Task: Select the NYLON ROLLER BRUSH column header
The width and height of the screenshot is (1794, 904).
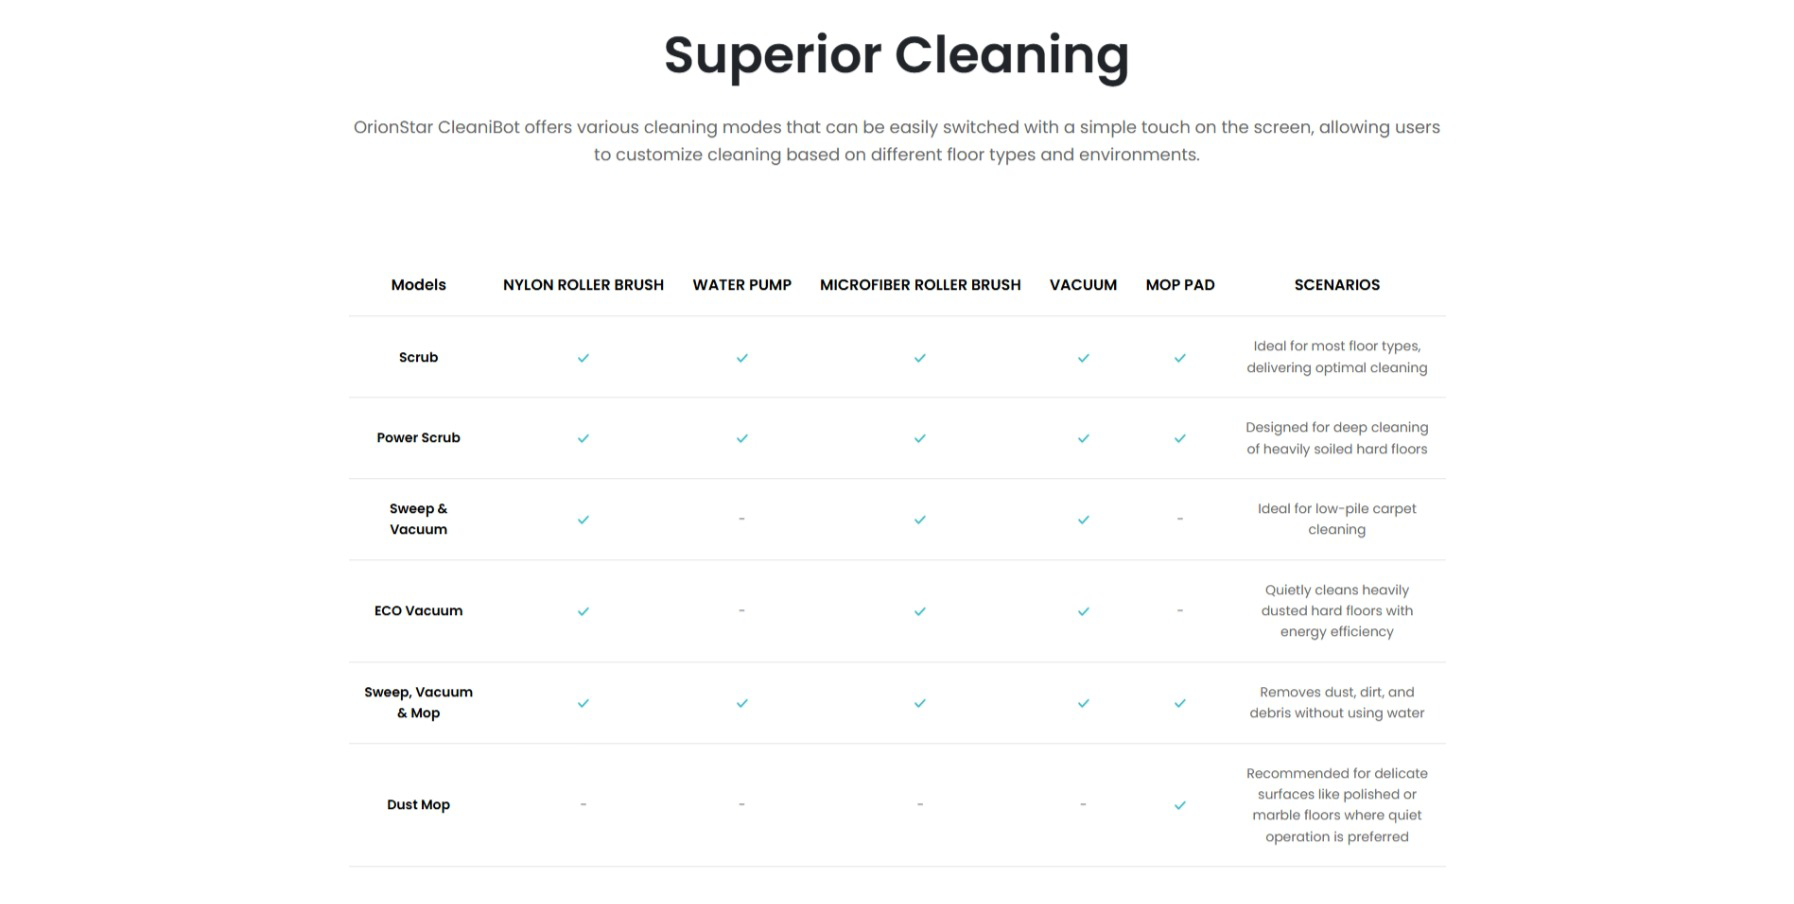Action: pos(583,285)
